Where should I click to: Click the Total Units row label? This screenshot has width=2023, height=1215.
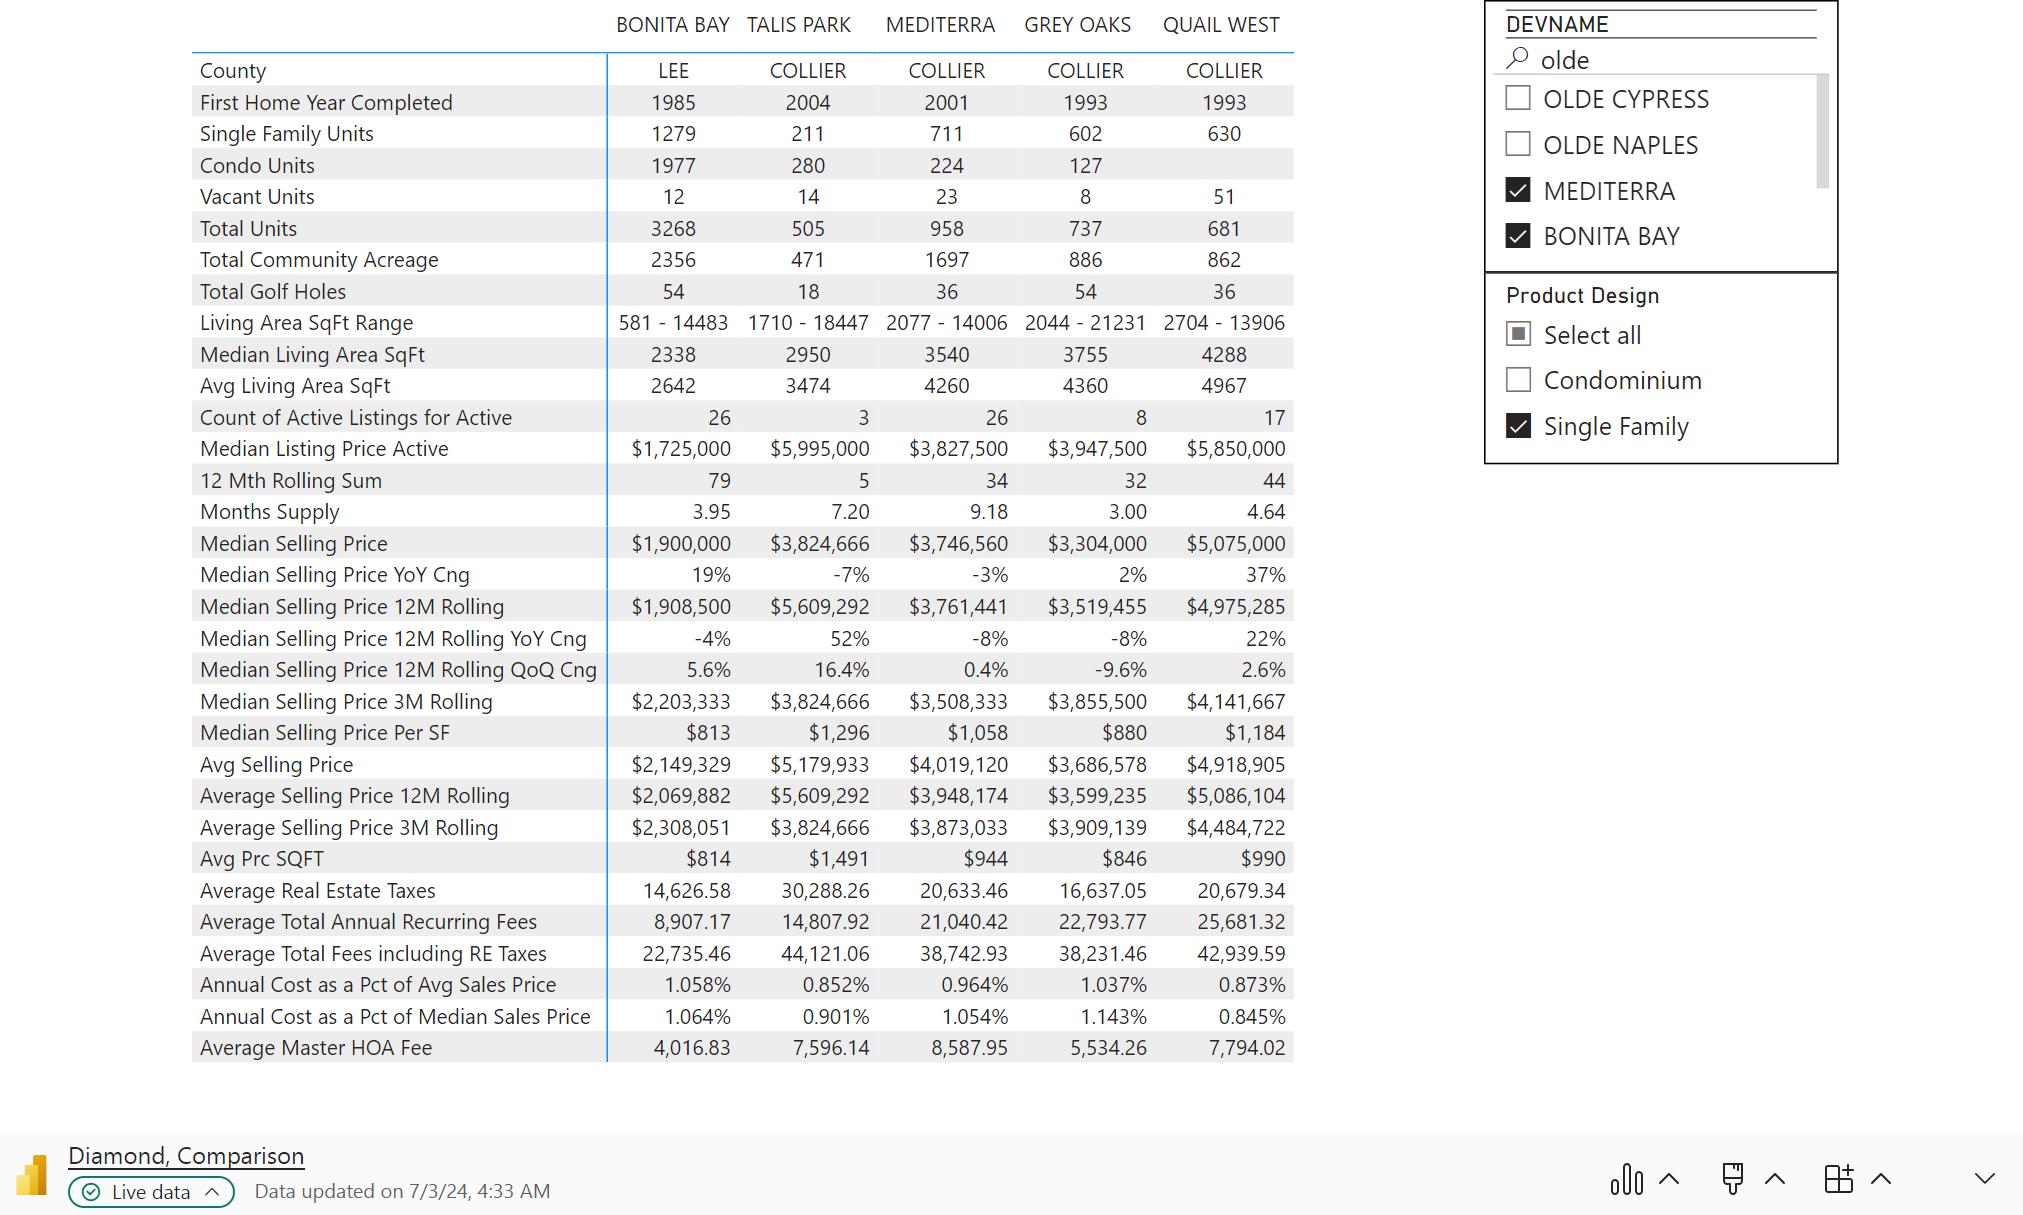pos(248,228)
